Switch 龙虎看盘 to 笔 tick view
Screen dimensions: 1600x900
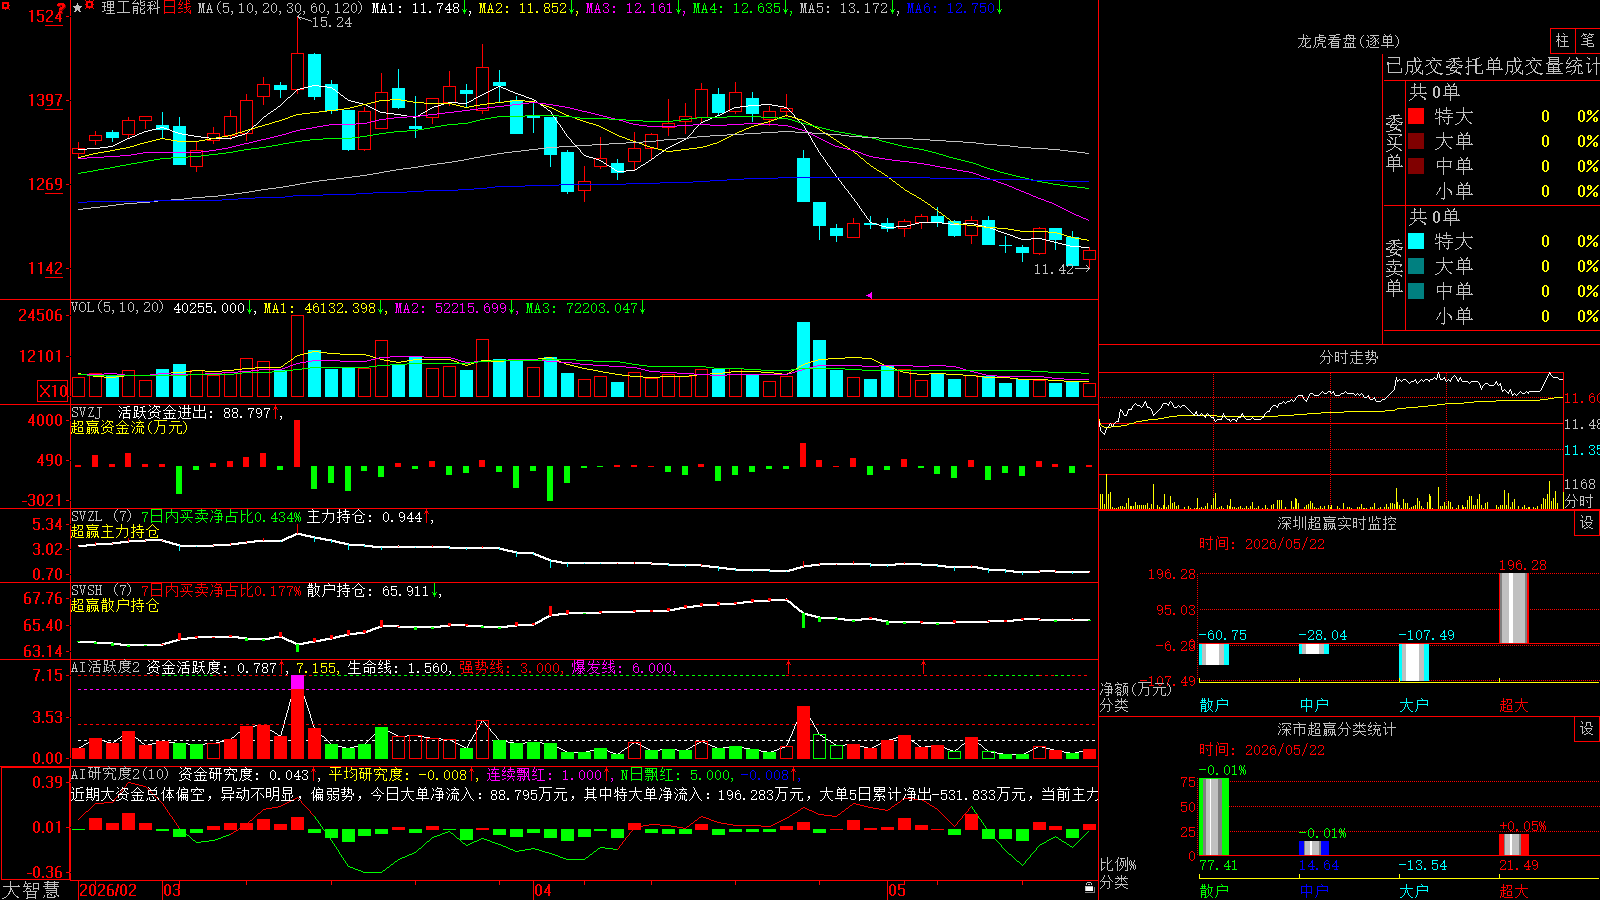(1588, 40)
